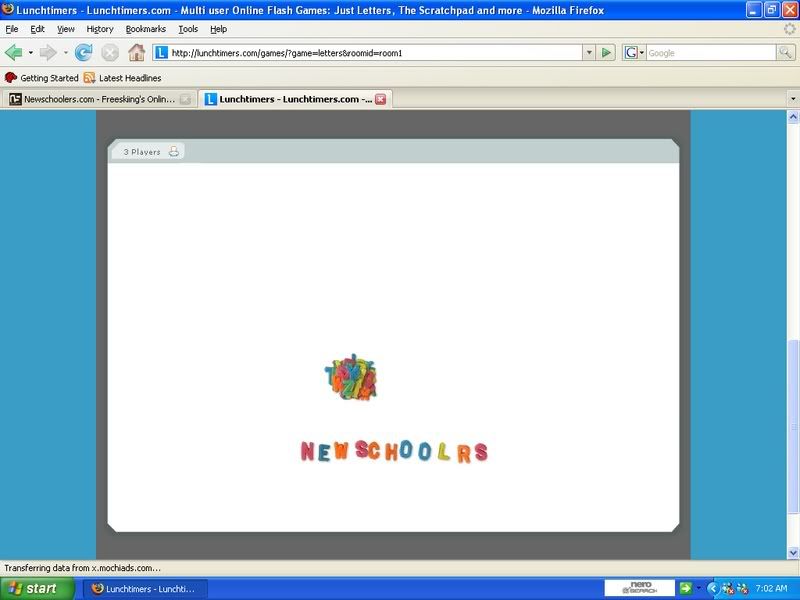Reload the page with the Refresh icon
The width and height of the screenshot is (800, 600).
tap(84, 53)
